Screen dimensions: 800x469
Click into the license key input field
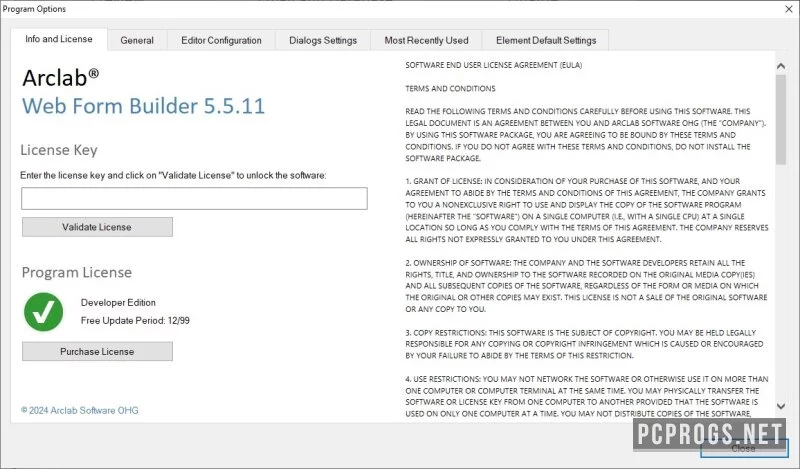click(194, 199)
